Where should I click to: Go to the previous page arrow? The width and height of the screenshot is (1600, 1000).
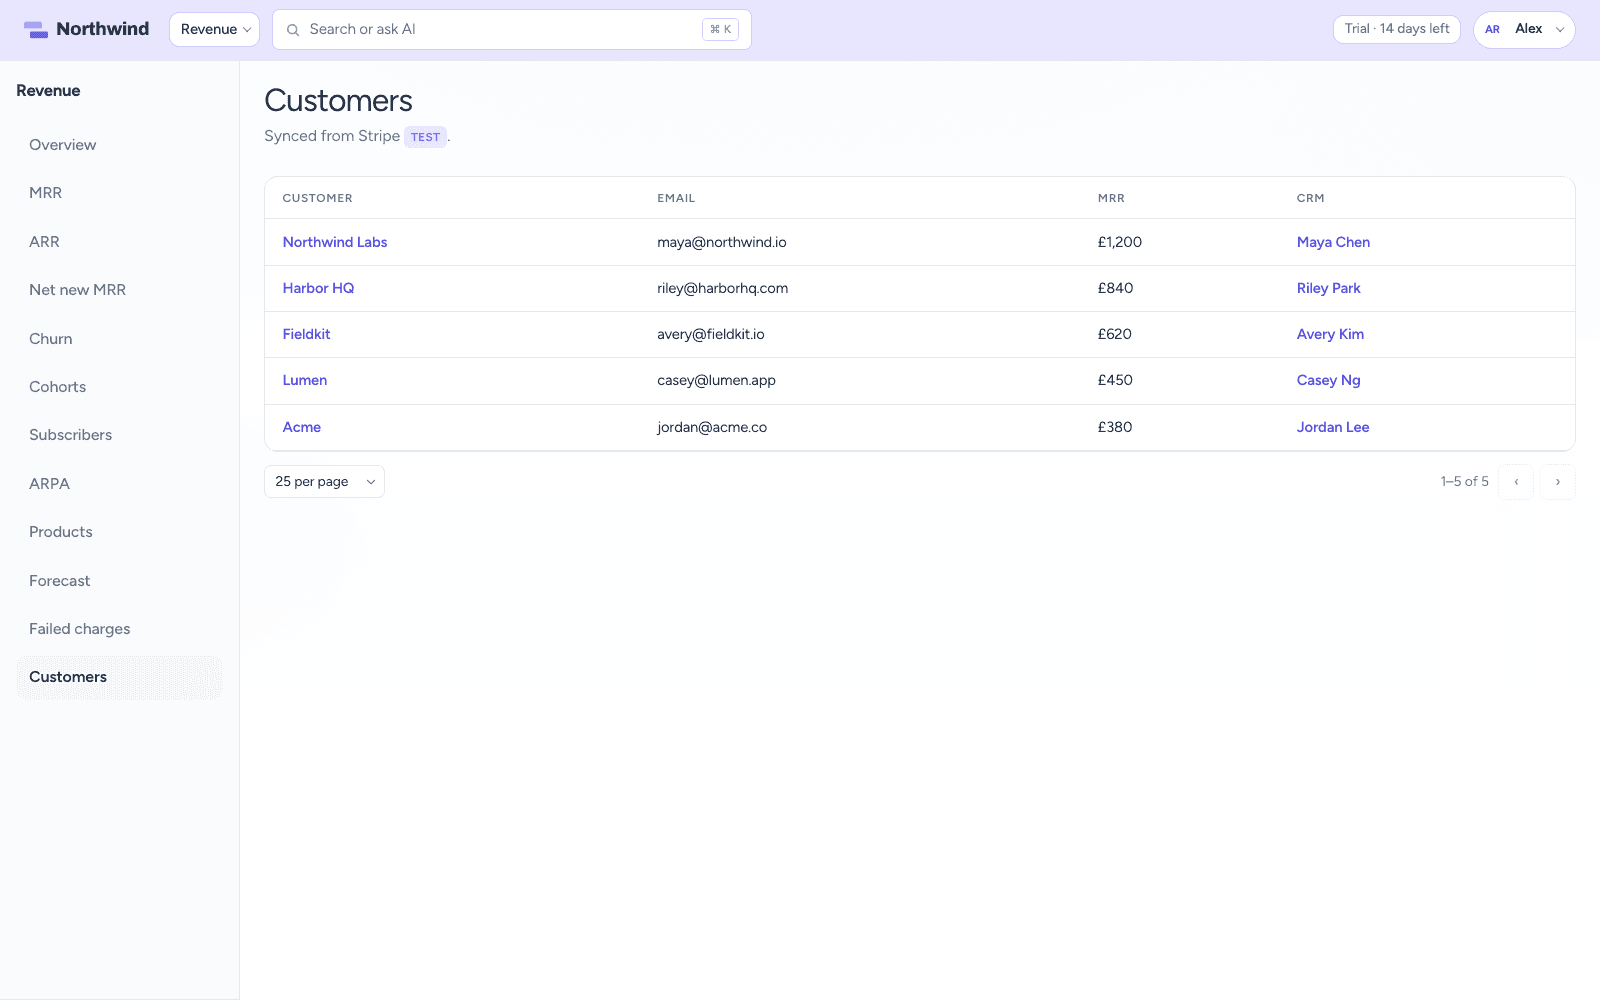click(x=1516, y=482)
